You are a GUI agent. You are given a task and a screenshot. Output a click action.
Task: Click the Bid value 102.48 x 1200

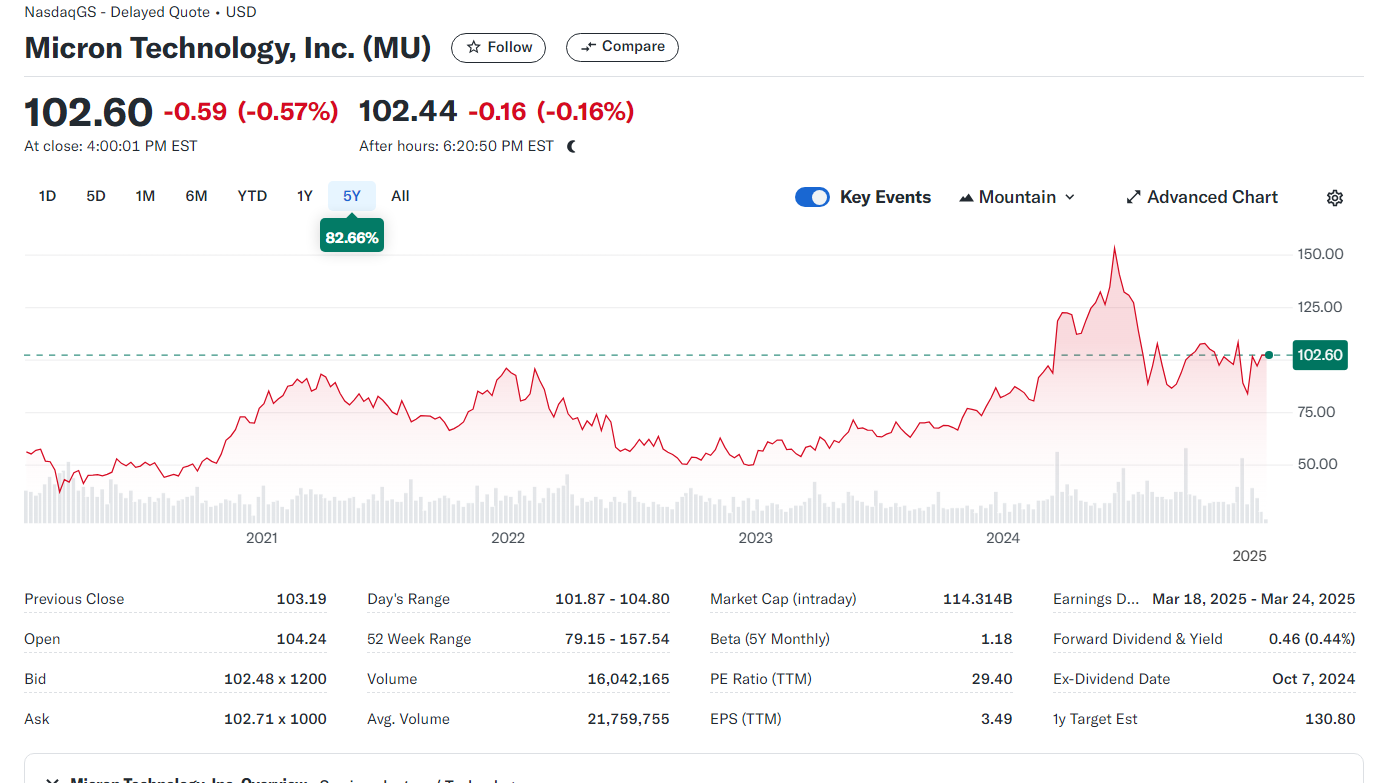coord(275,679)
